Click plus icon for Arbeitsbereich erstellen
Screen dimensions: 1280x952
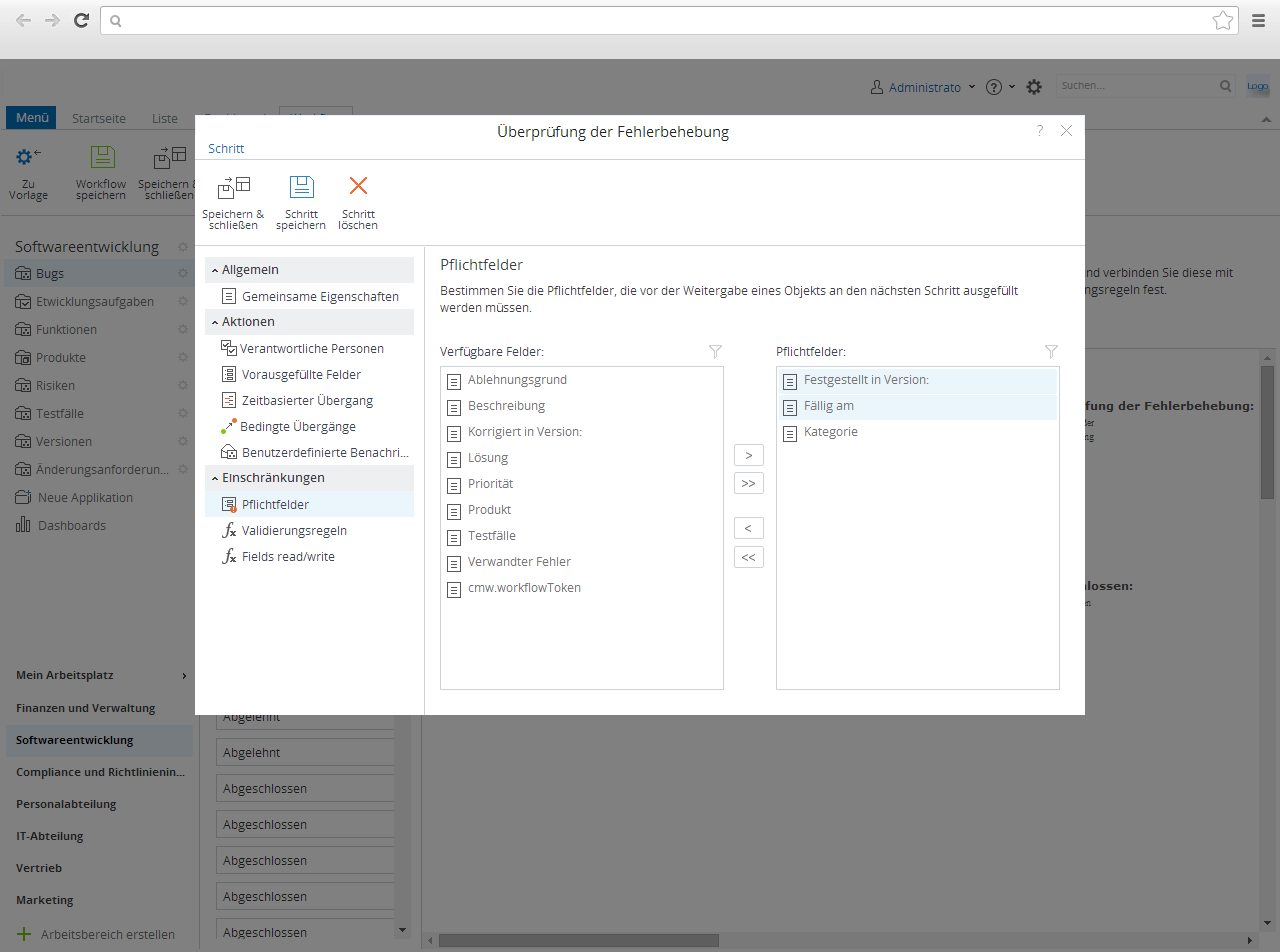[x=24, y=934]
